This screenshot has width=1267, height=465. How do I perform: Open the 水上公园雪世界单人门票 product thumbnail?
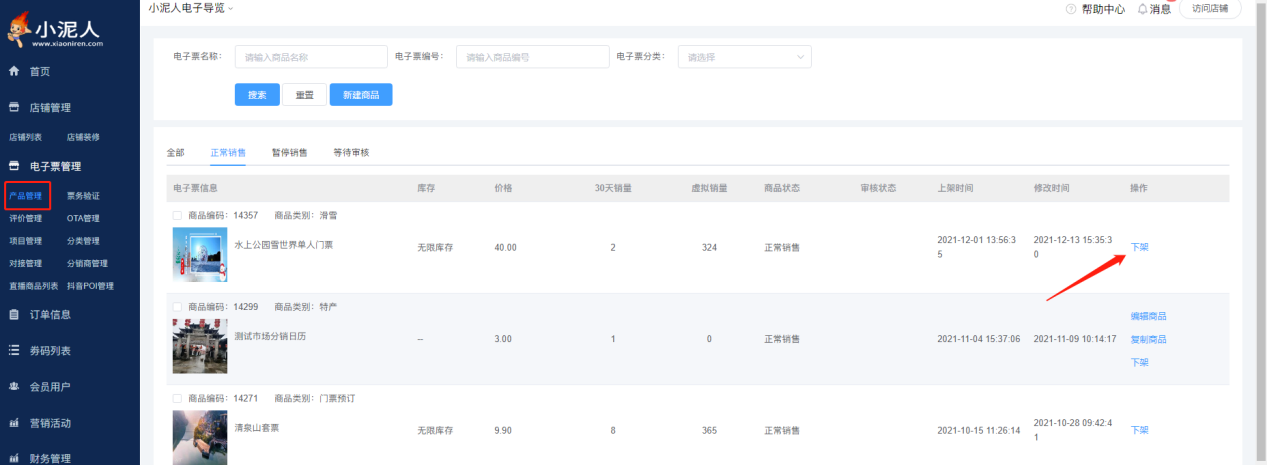coord(200,254)
